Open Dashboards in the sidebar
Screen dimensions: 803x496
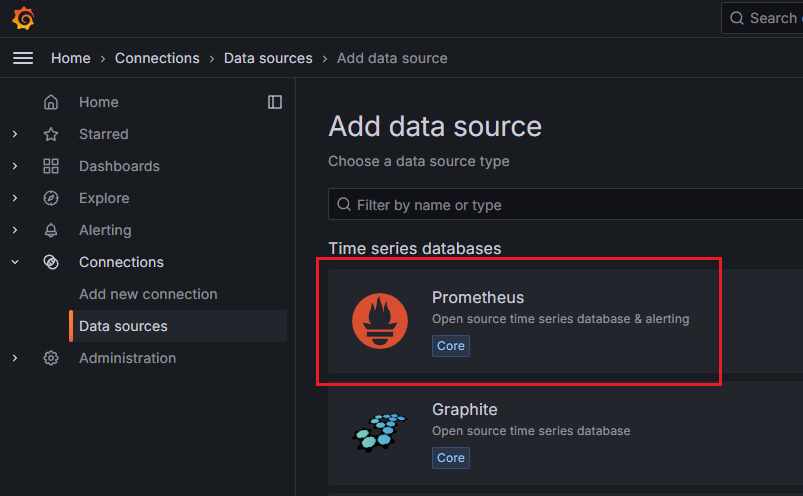tap(119, 166)
